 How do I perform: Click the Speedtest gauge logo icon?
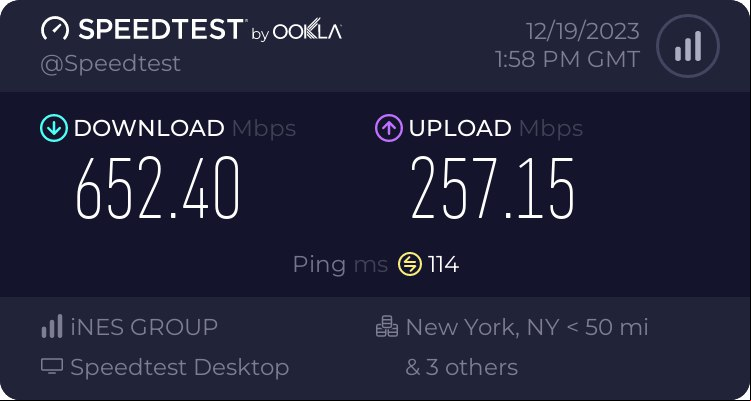[x=55, y=29]
